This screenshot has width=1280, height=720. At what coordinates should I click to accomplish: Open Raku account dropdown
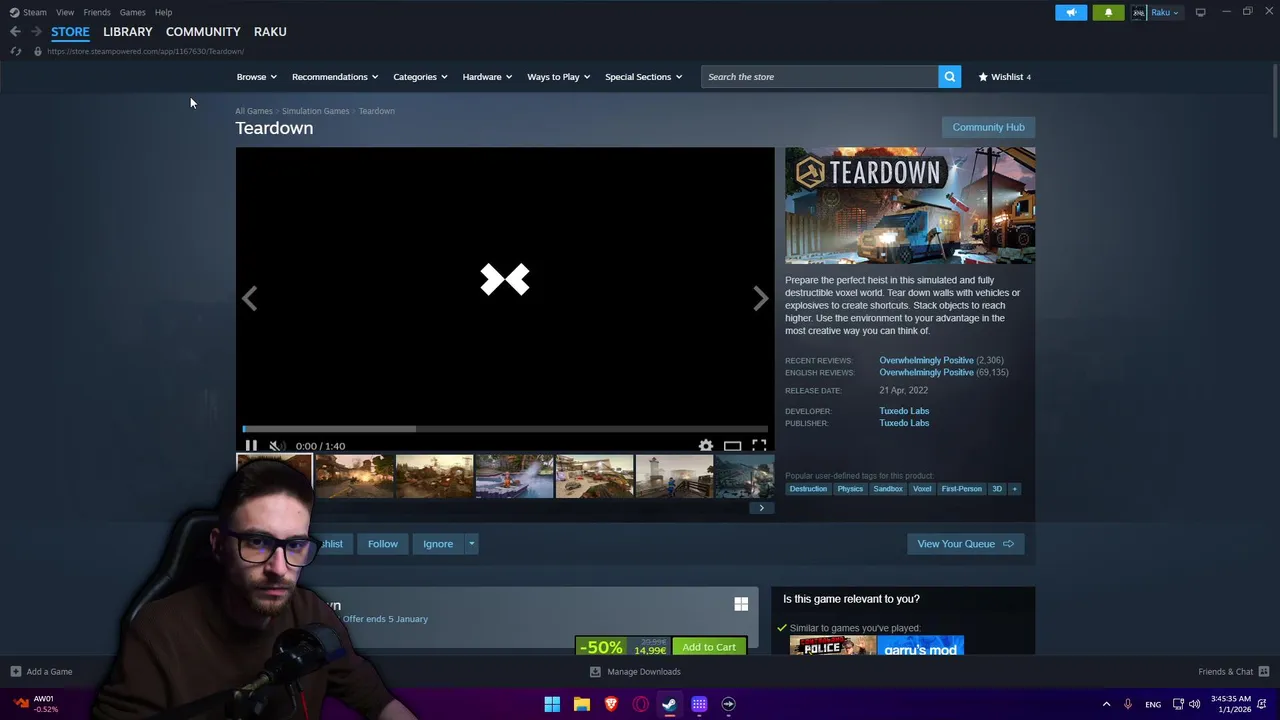[1165, 12]
